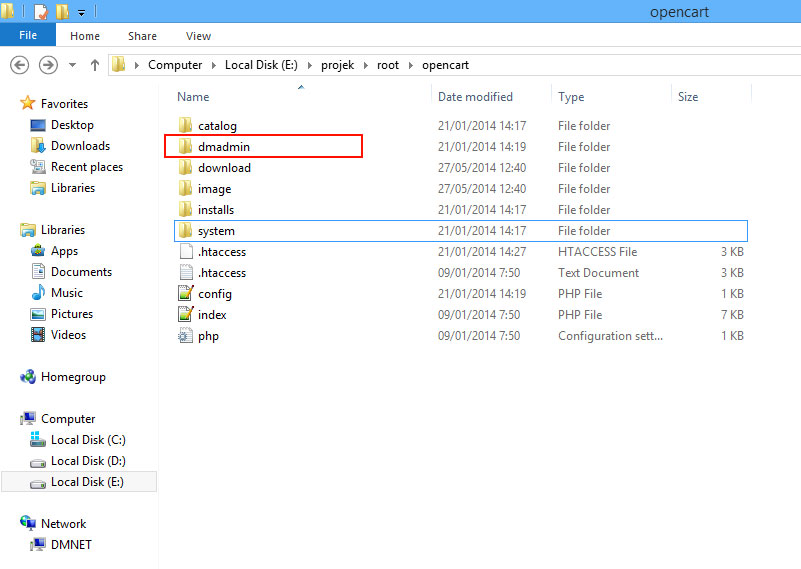Select the catalog folder icon
Screen dimensions: 801x569
[x=185, y=125]
